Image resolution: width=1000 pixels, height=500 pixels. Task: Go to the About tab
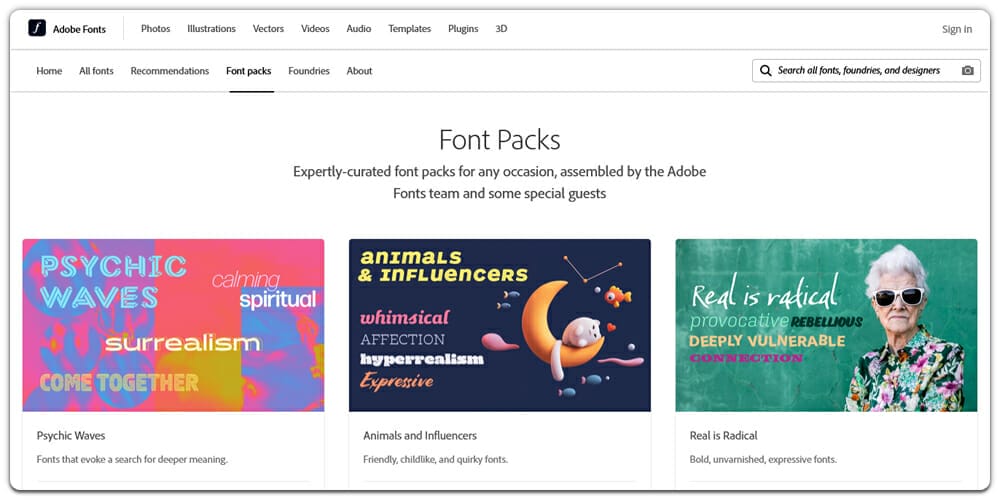click(x=359, y=71)
